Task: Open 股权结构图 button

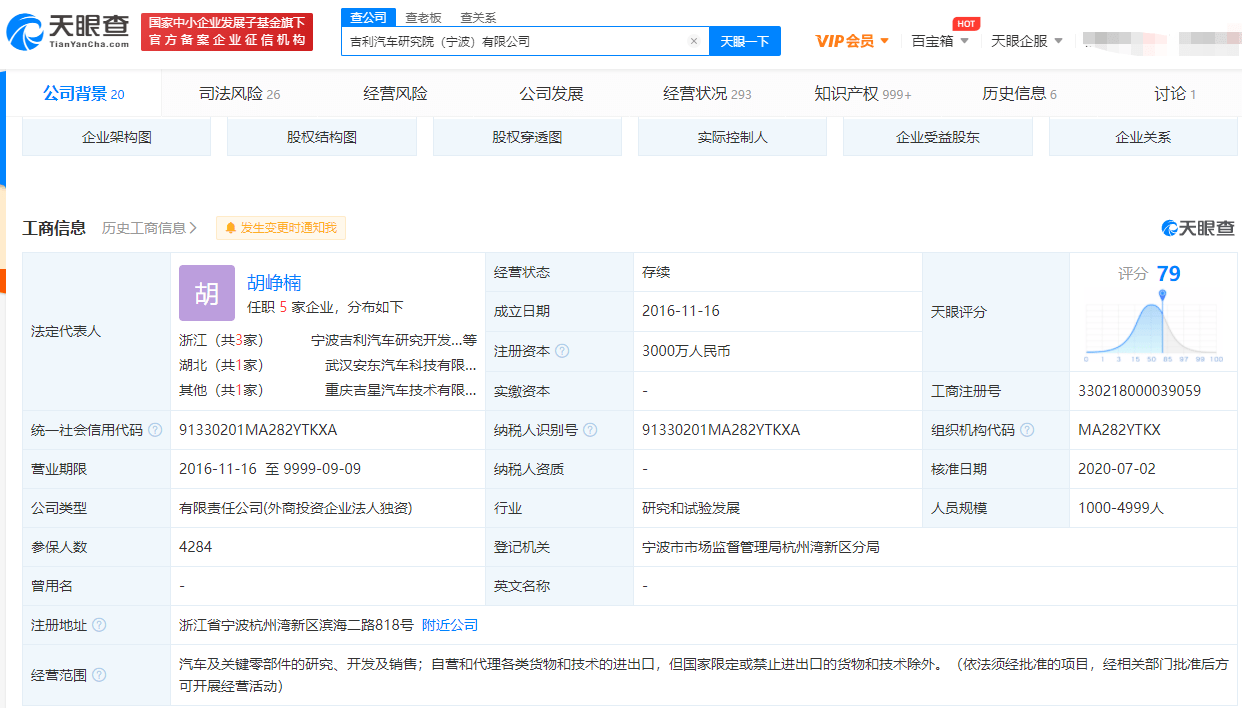Action: tap(322, 137)
